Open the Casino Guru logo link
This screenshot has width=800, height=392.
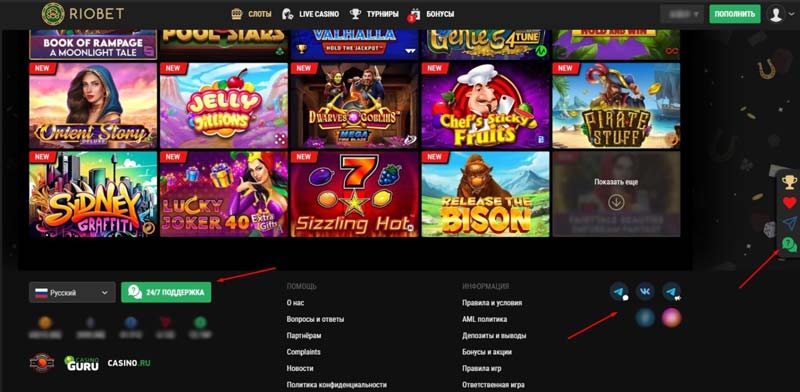coord(82,363)
